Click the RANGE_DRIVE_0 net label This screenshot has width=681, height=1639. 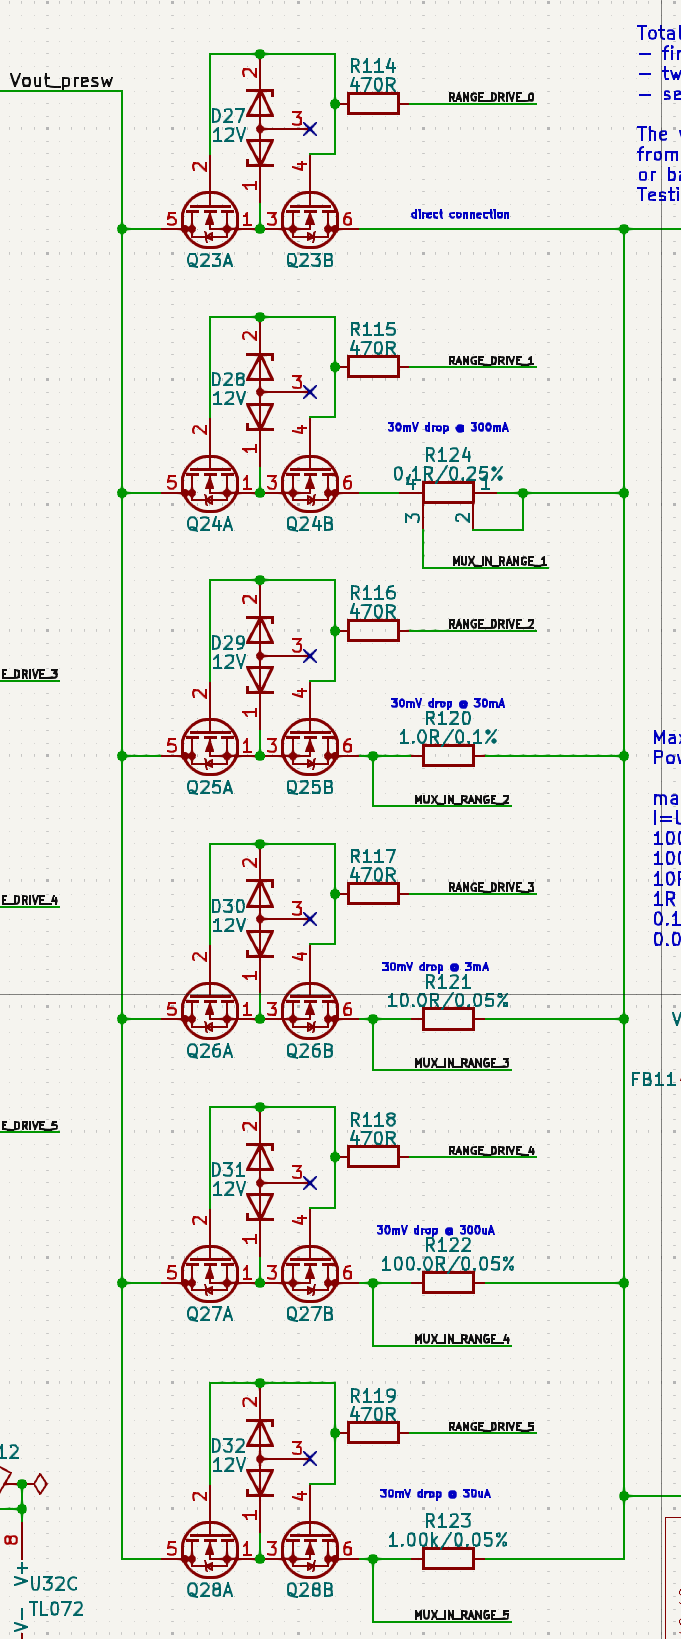point(491,97)
